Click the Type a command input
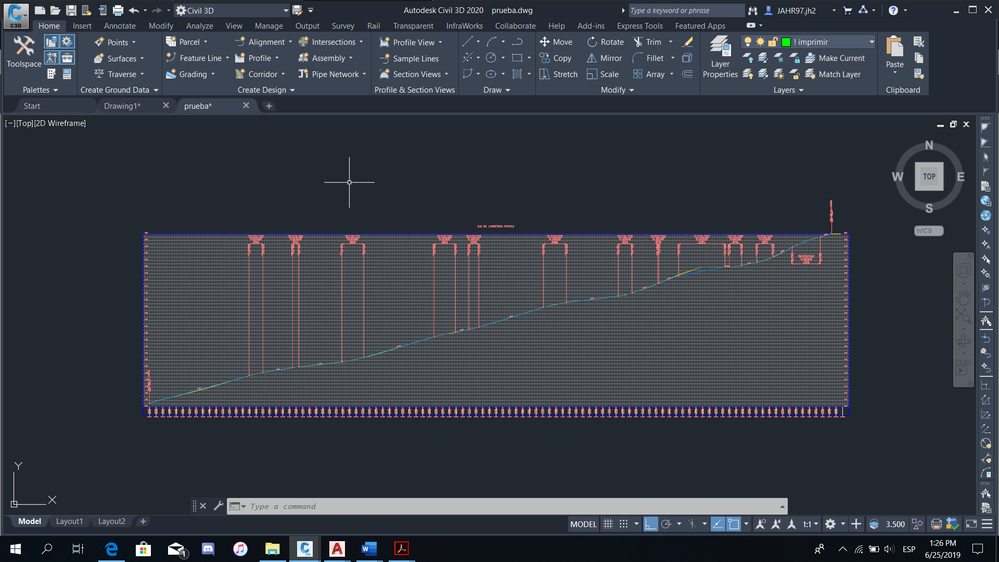The image size is (999, 562). coord(507,506)
